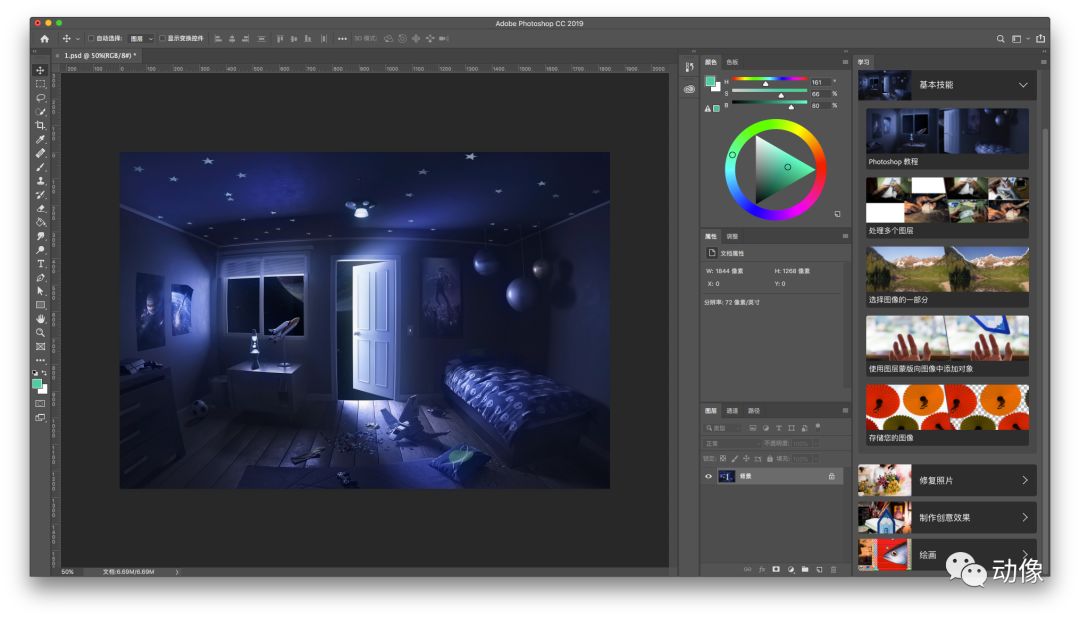The height and width of the screenshot is (619, 1080).
Task: Switch to the 通道 tab
Action: point(732,411)
